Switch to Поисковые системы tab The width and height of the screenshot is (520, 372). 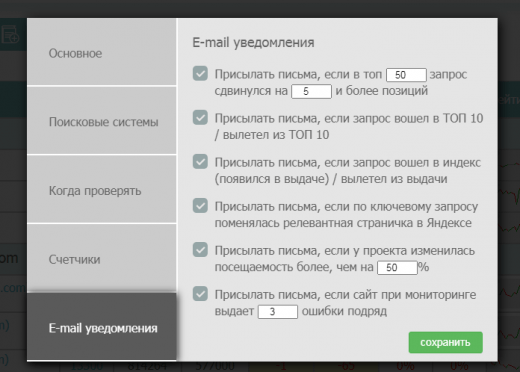[102, 121]
